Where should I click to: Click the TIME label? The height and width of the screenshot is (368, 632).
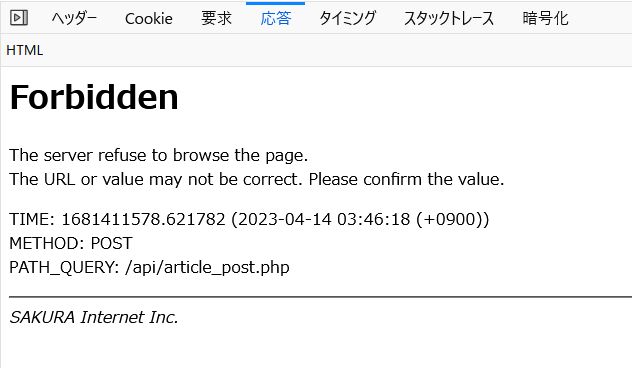point(31,220)
